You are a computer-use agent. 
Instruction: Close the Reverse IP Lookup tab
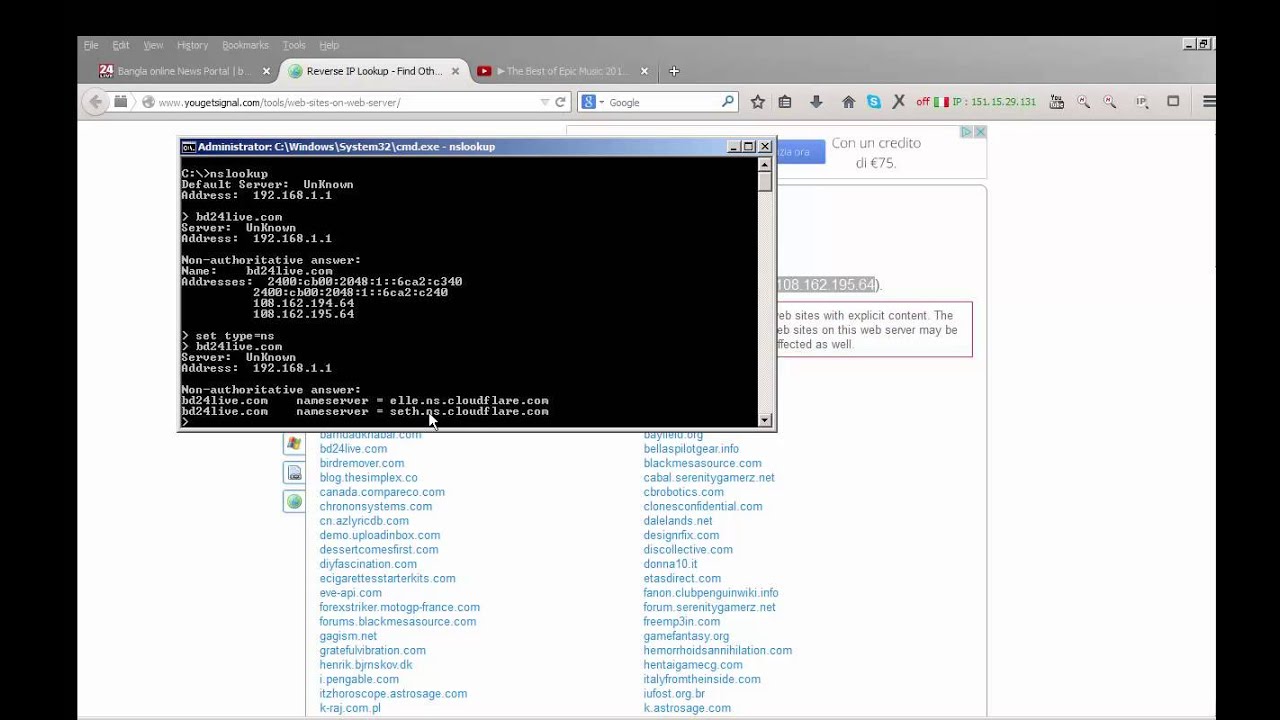click(455, 71)
